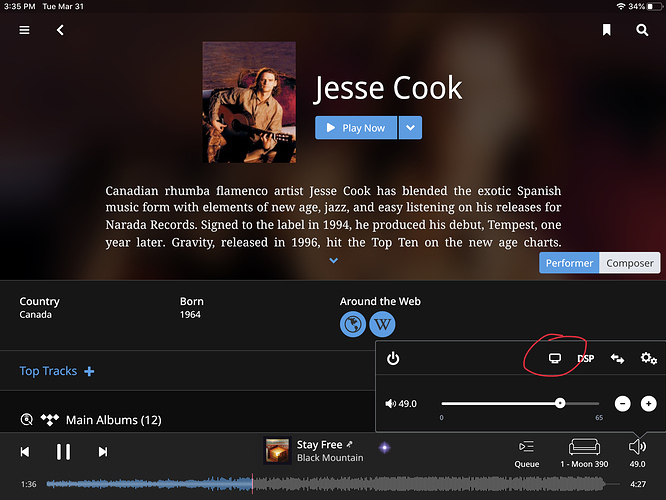Click the focus disc icon by Main Albums
666x500 pixels.
27,420
